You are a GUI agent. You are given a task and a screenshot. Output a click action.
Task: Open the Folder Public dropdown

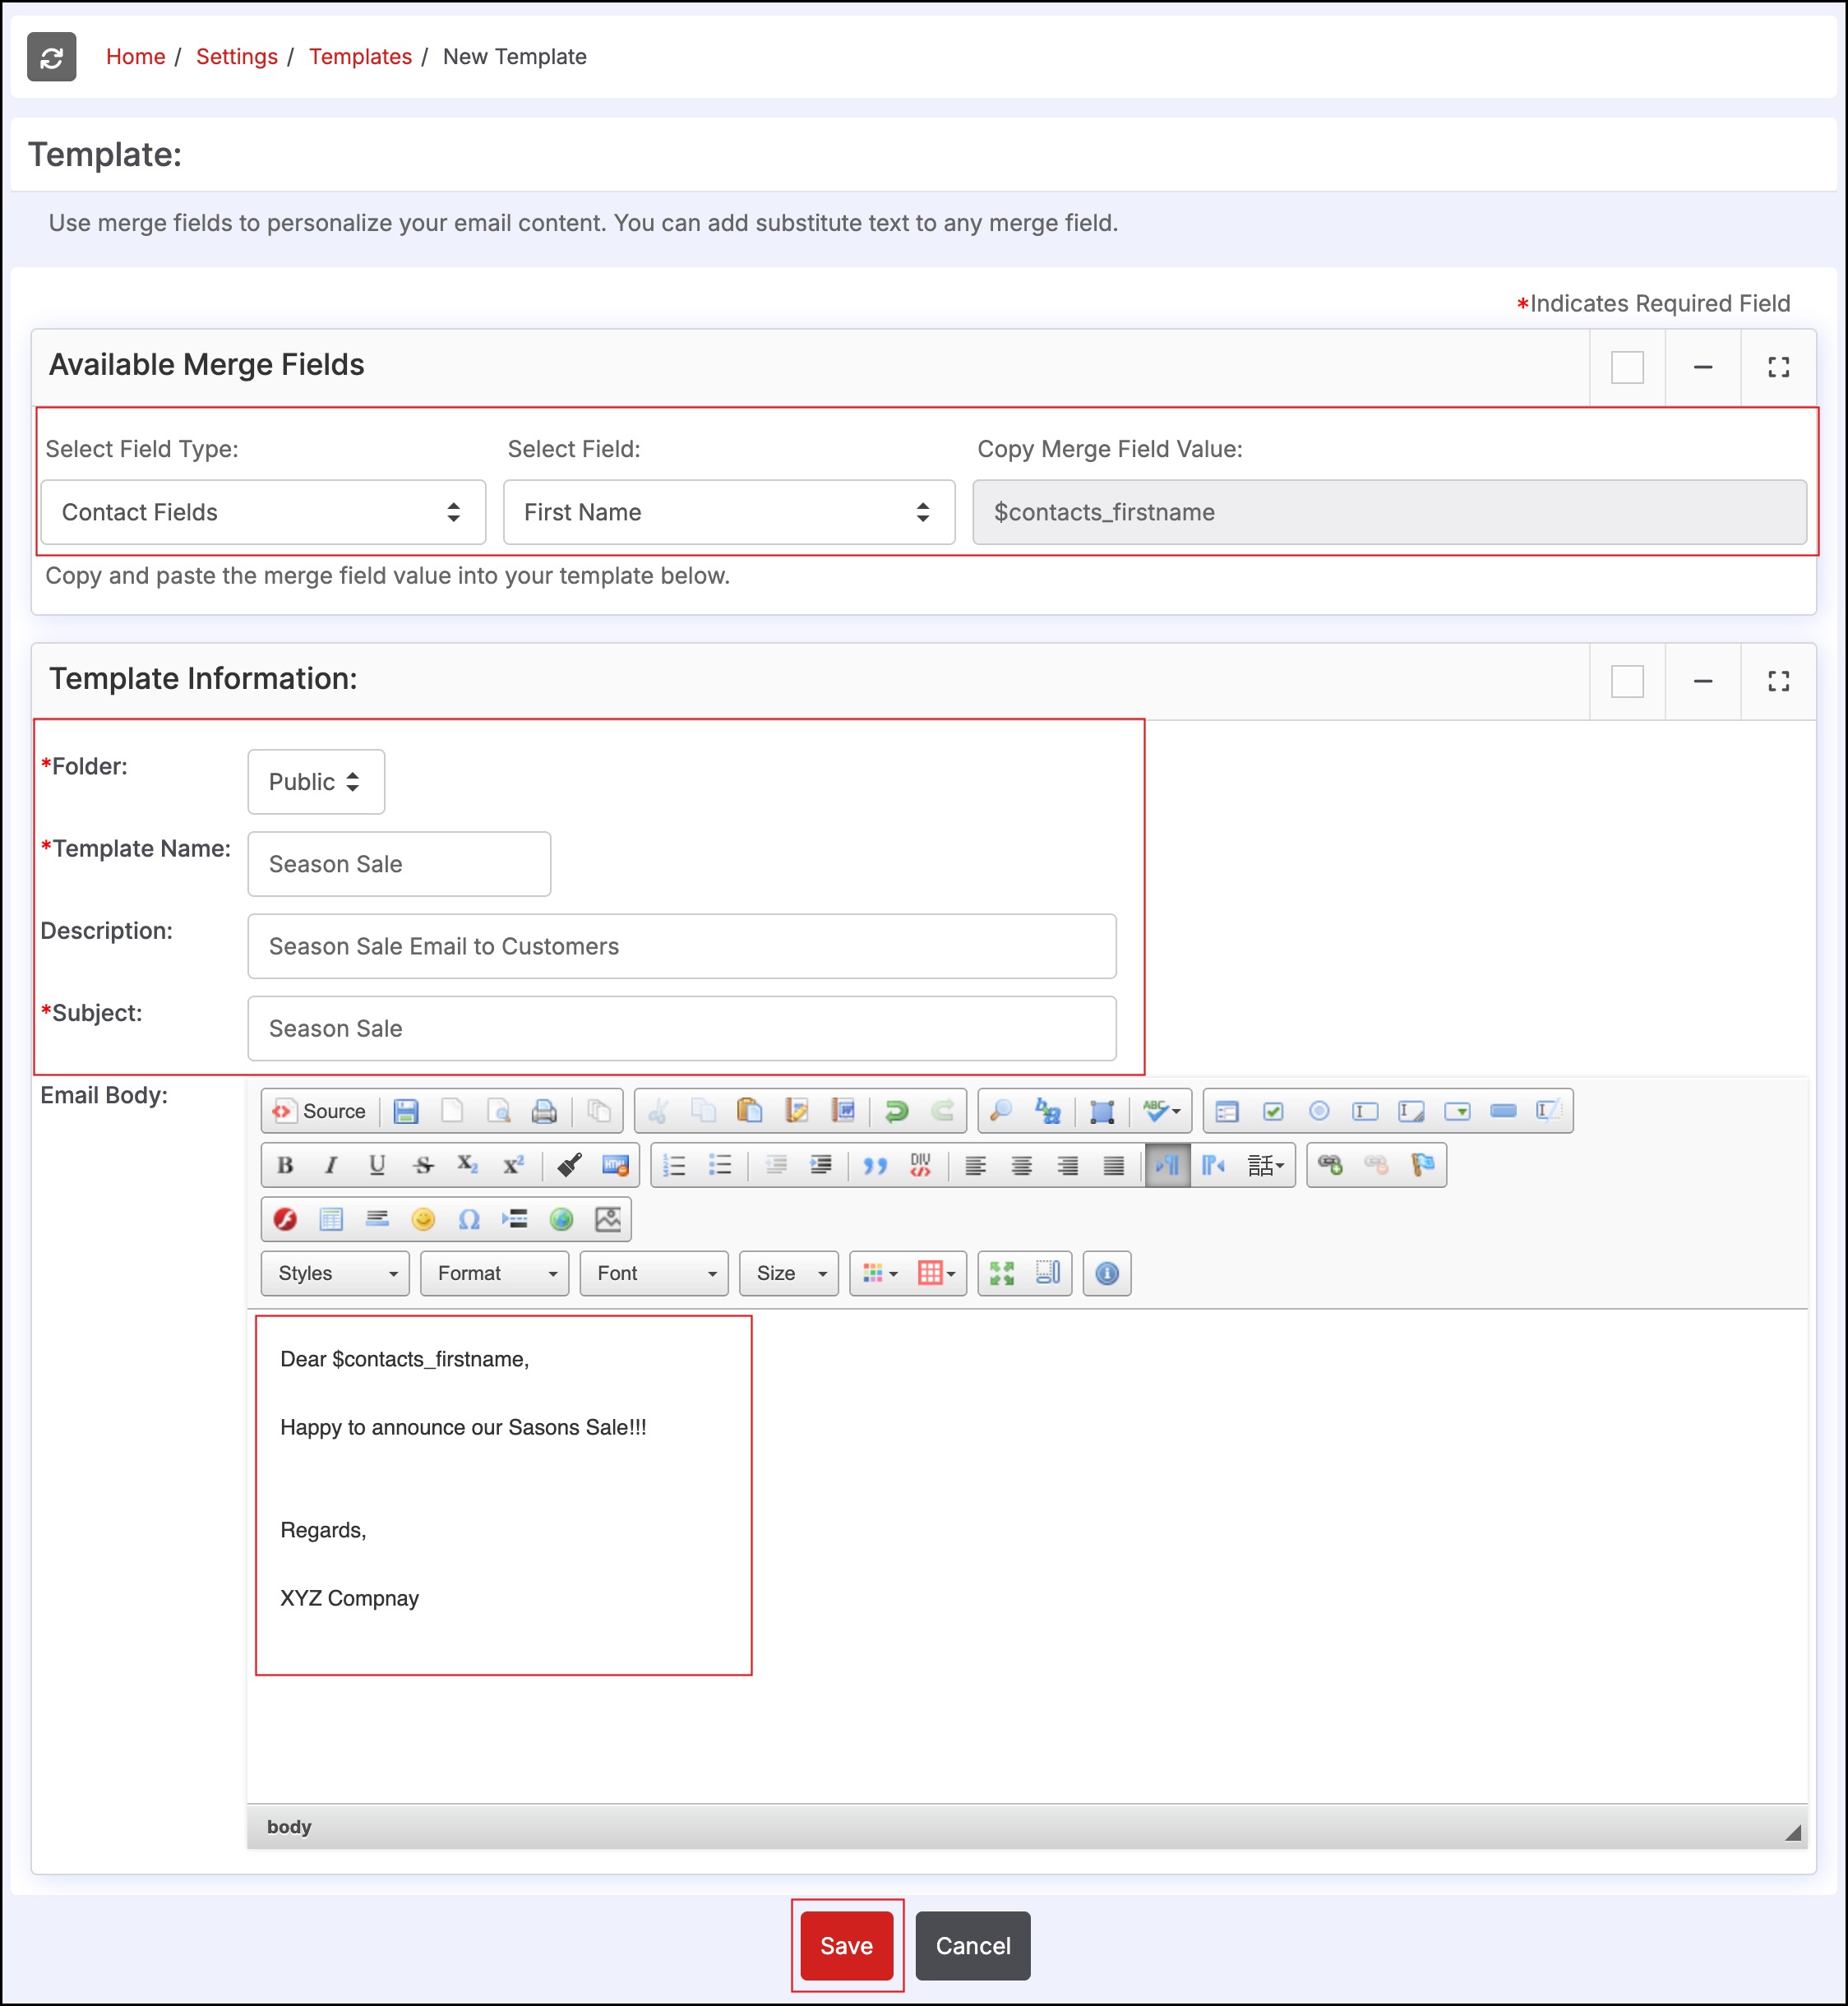pyautogui.click(x=315, y=781)
